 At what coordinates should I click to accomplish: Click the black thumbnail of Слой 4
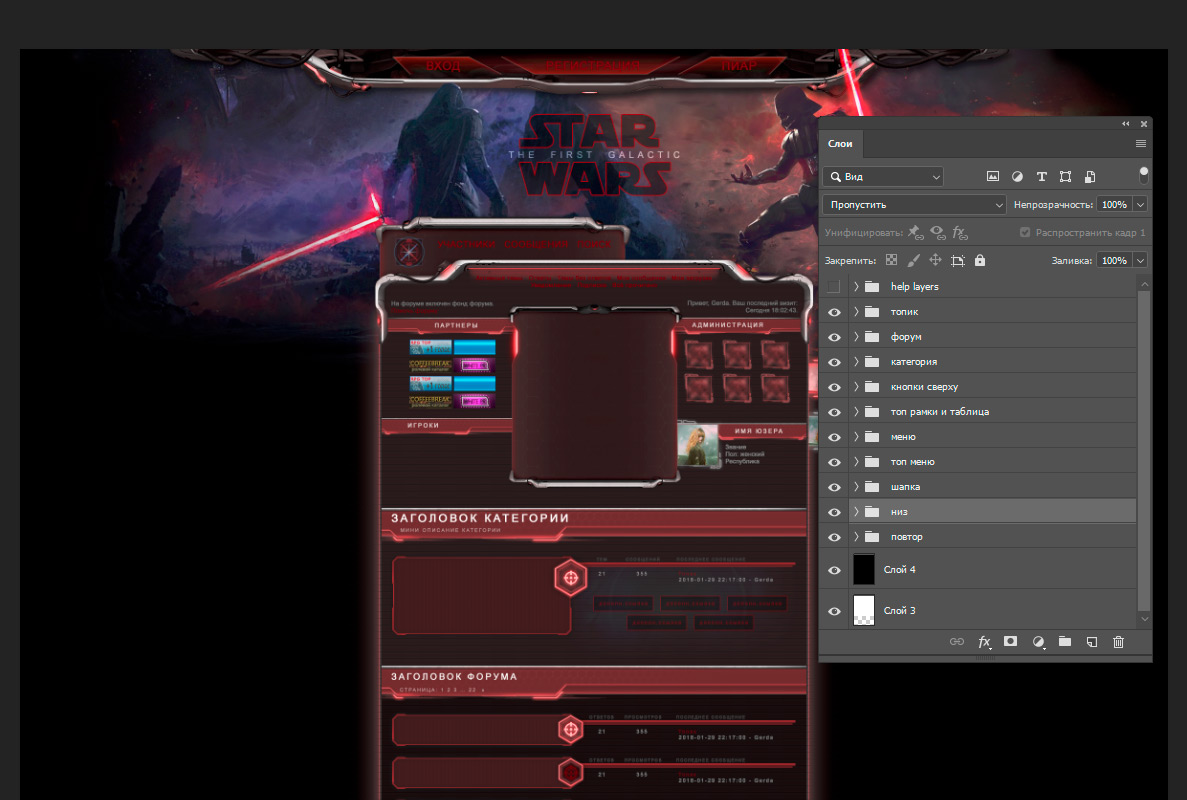[864, 570]
